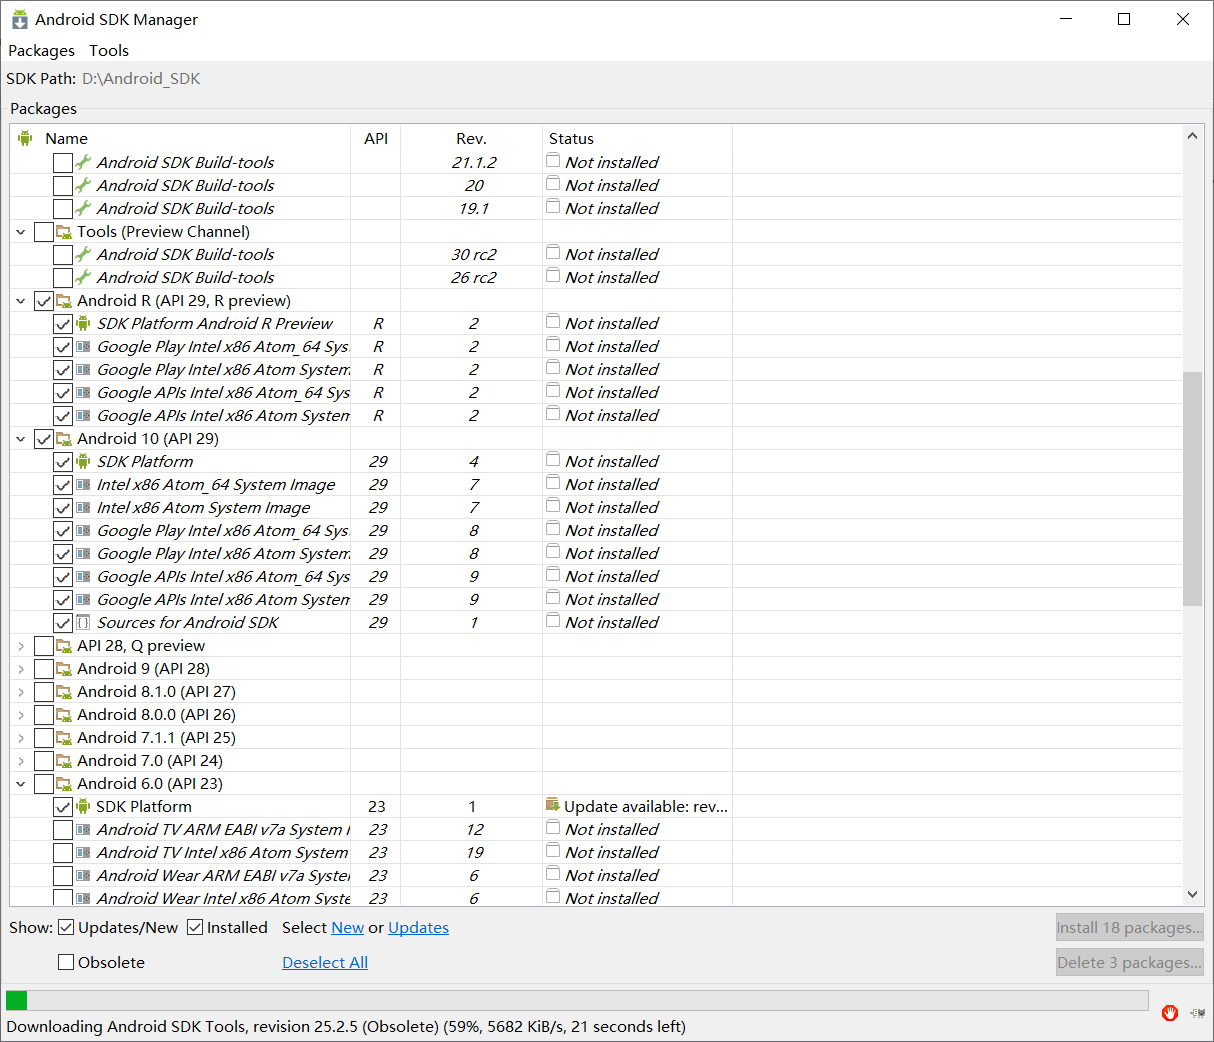Click the Deselect All link
The image size is (1214, 1042).
click(325, 962)
